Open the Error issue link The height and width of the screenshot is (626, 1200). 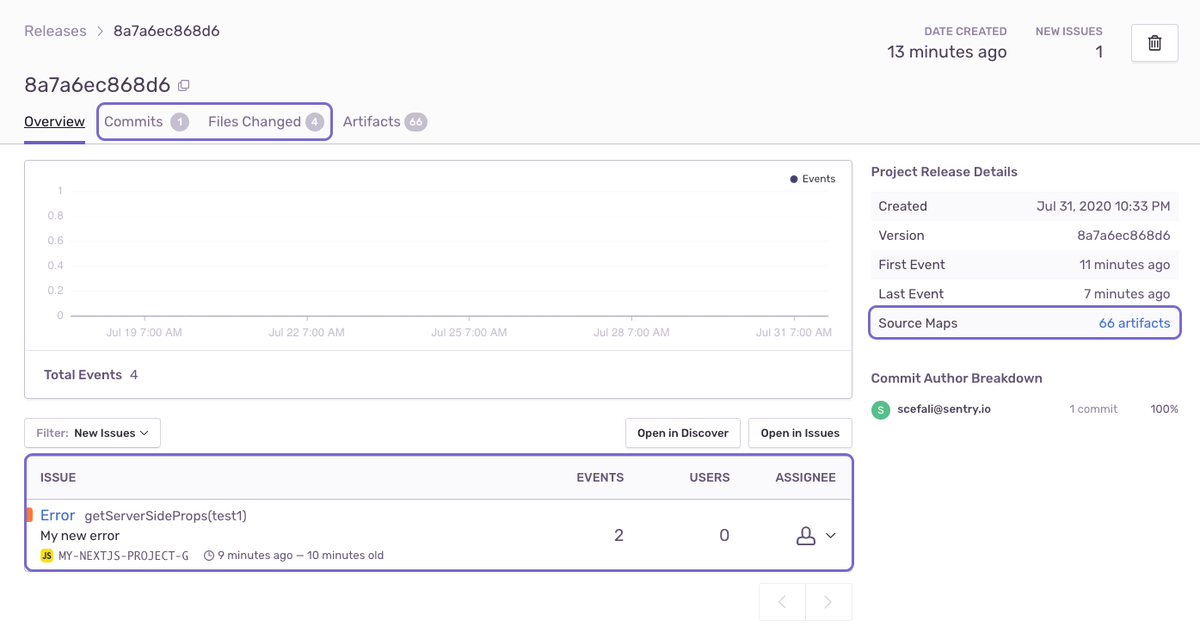pos(57,515)
